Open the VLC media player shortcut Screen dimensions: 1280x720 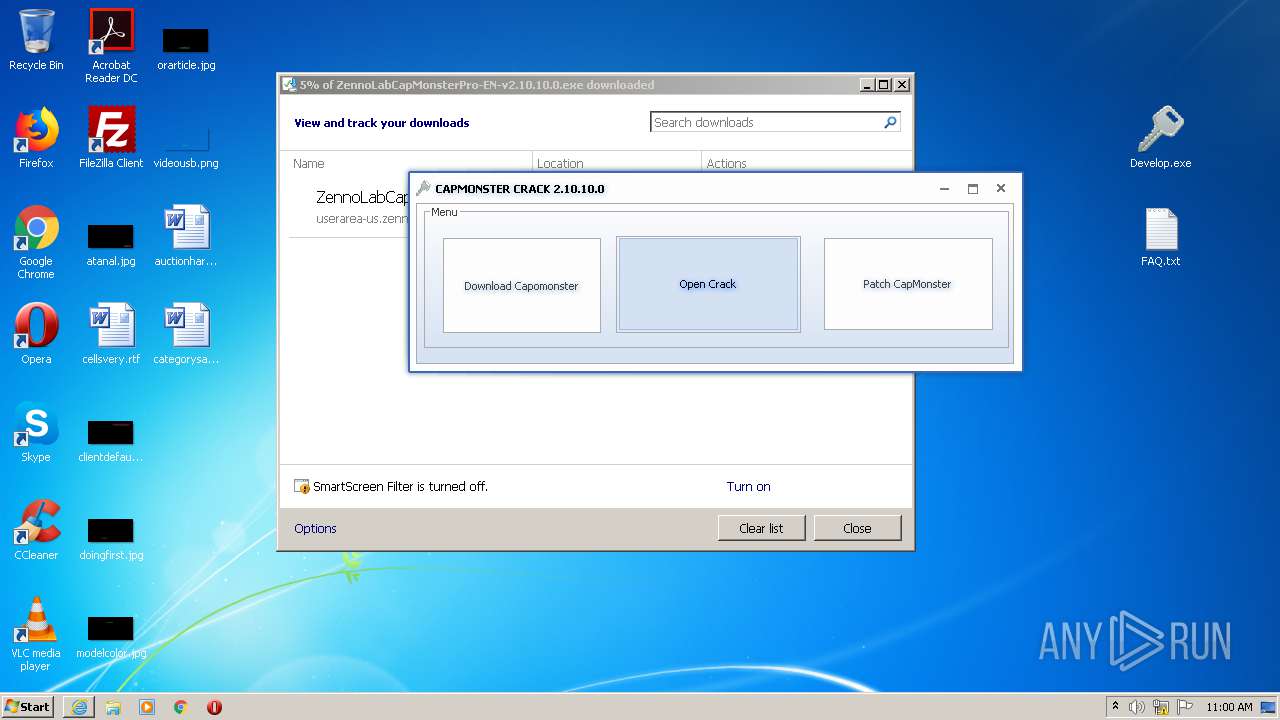coord(36,634)
